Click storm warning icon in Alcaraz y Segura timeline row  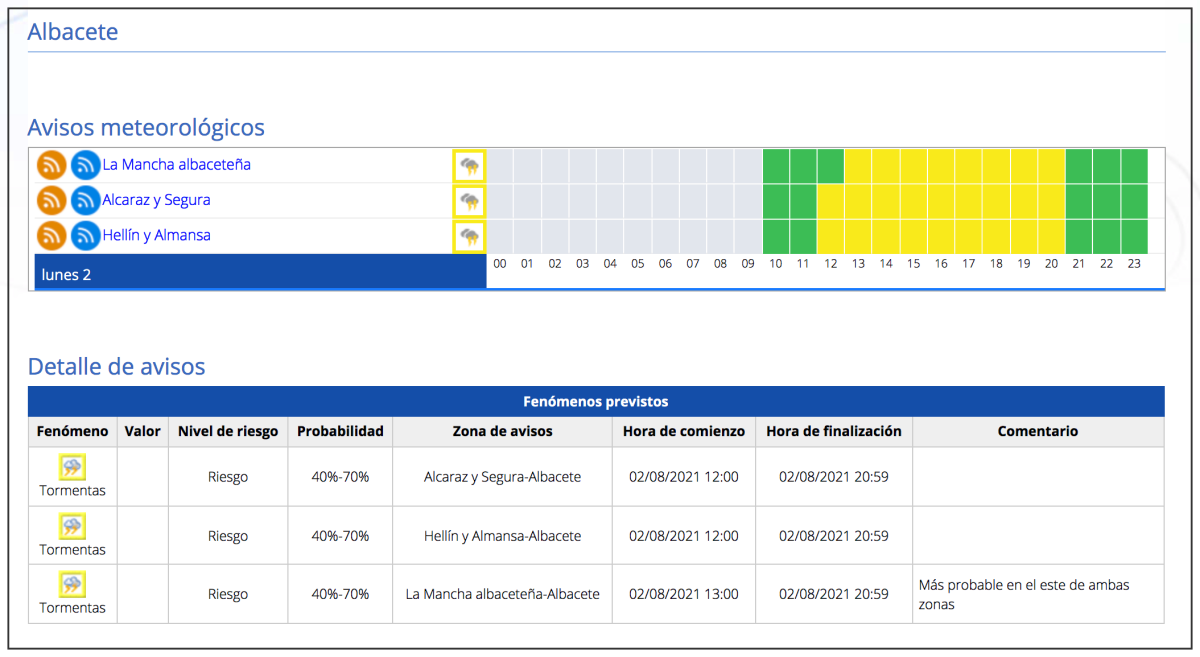click(469, 201)
